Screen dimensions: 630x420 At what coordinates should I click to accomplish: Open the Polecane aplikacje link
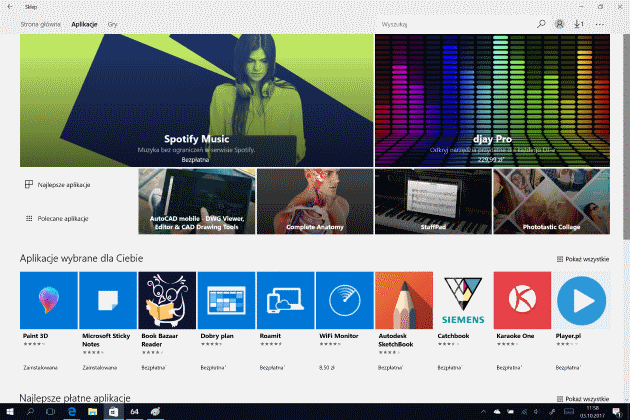(x=63, y=219)
